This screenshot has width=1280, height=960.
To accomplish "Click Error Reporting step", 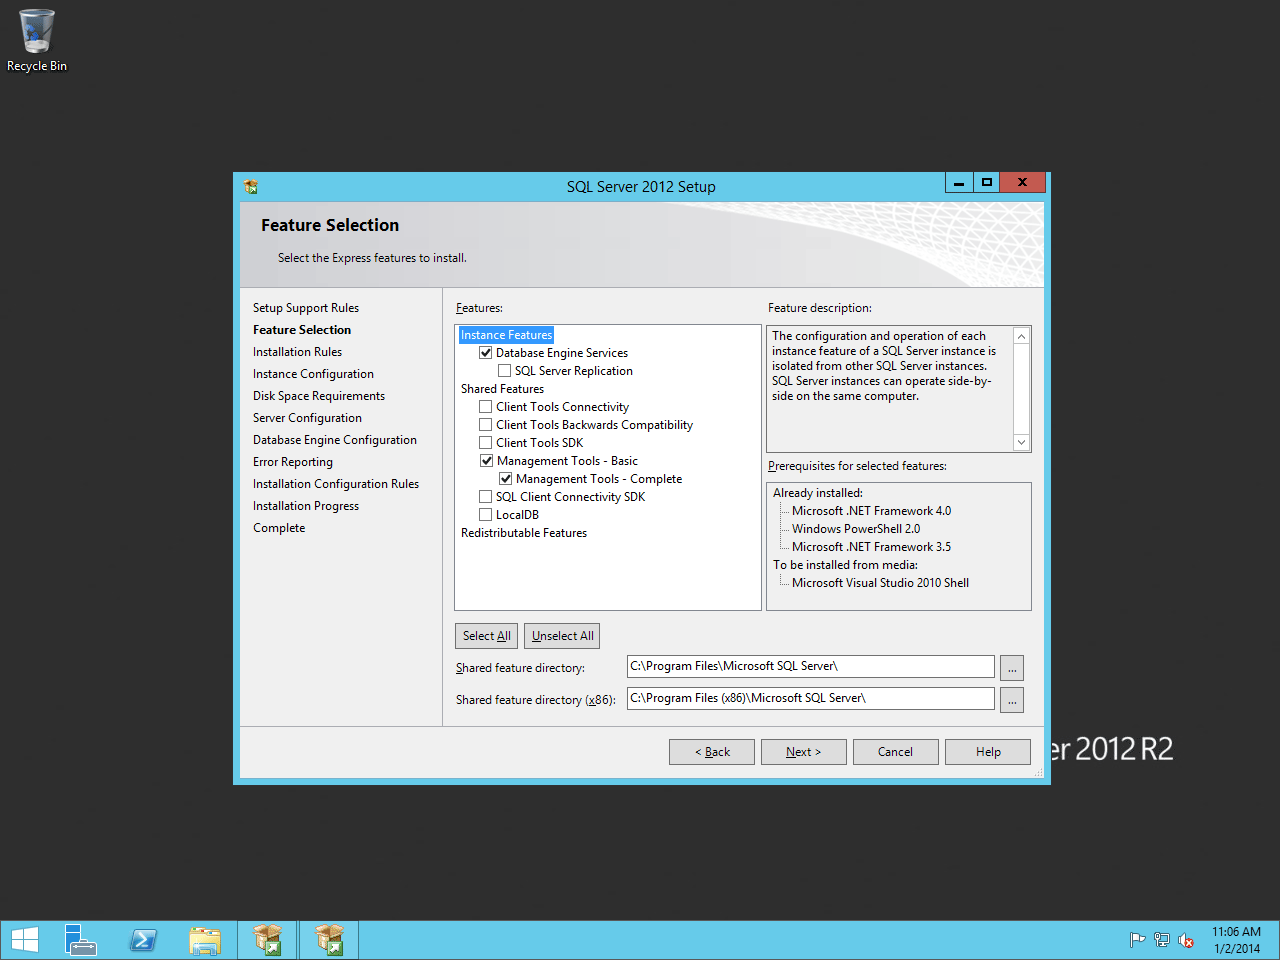I will coord(293,462).
